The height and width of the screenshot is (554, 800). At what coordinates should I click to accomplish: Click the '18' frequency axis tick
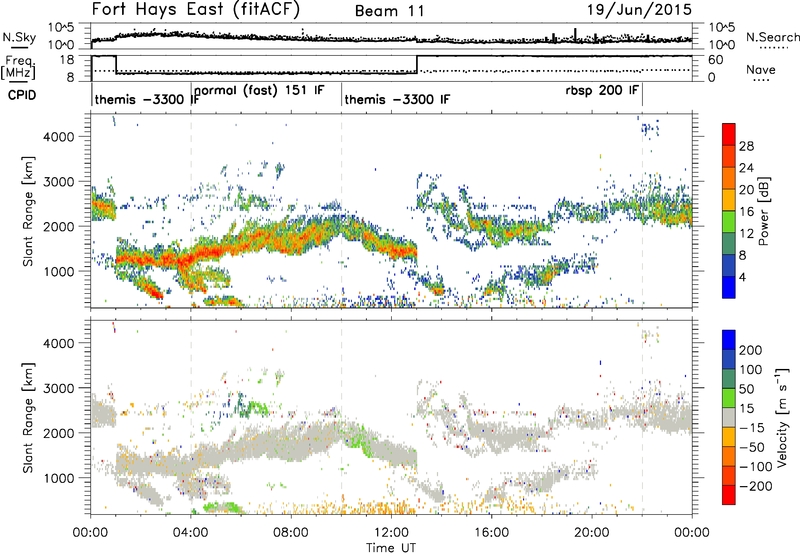(66, 60)
